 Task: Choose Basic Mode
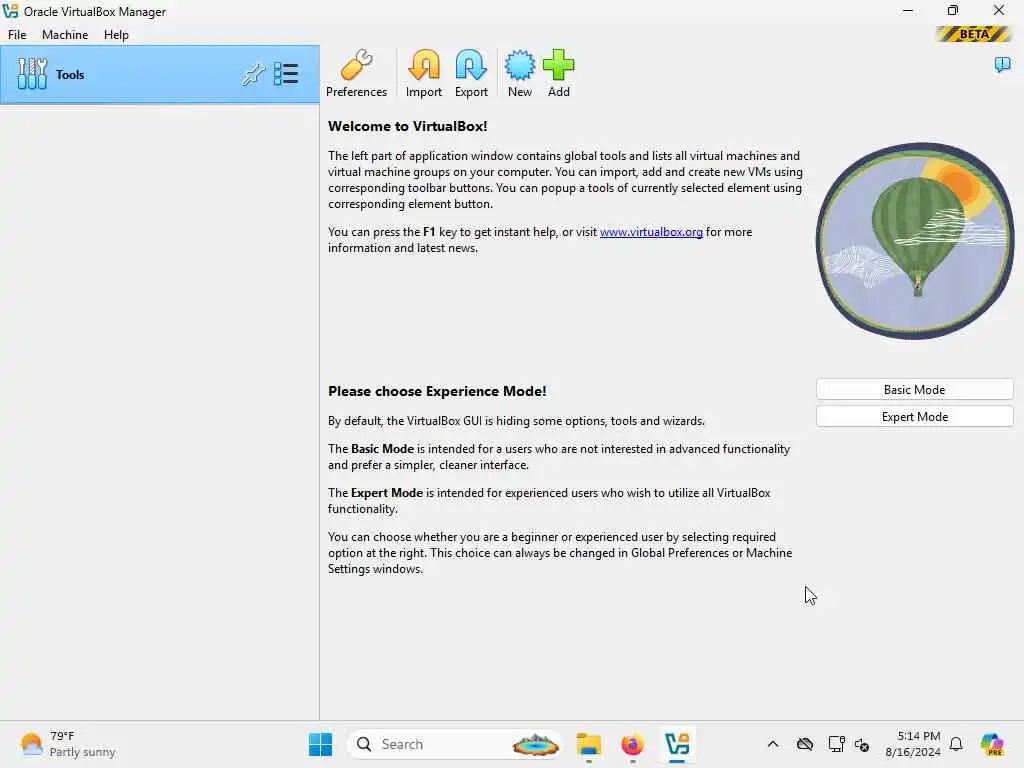[914, 389]
